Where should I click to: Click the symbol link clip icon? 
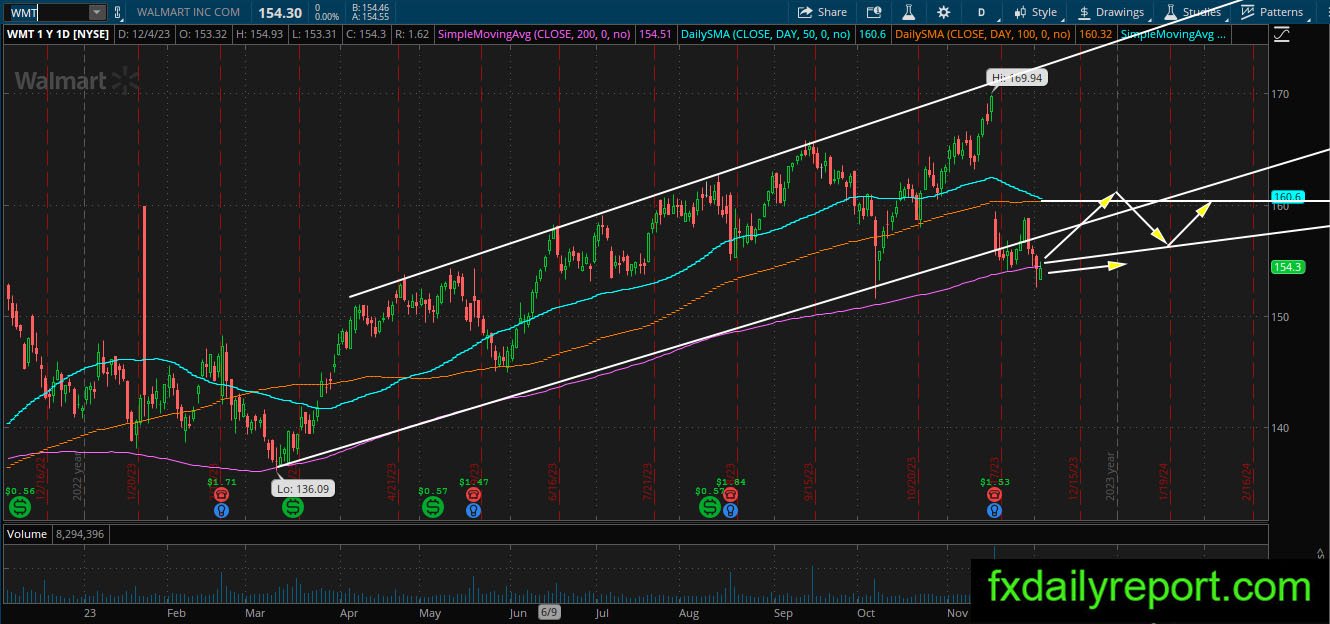(x=119, y=12)
